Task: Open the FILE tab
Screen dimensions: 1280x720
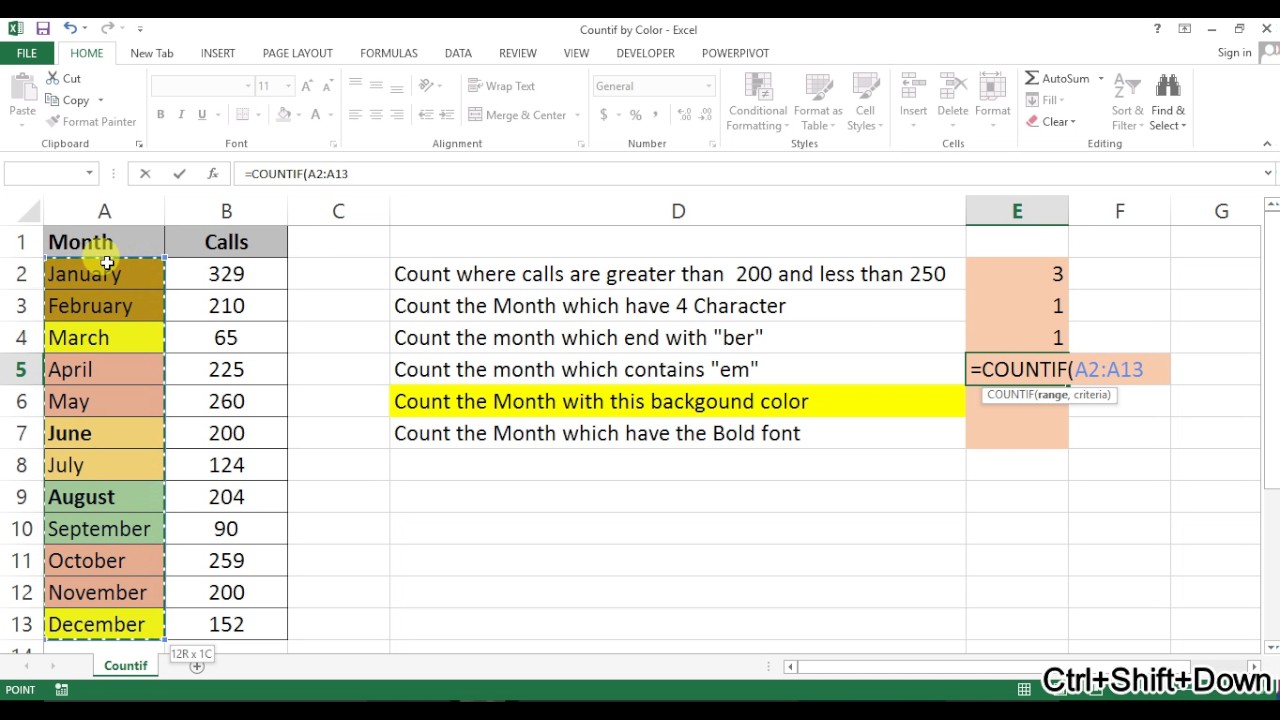Action: (x=27, y=53)
